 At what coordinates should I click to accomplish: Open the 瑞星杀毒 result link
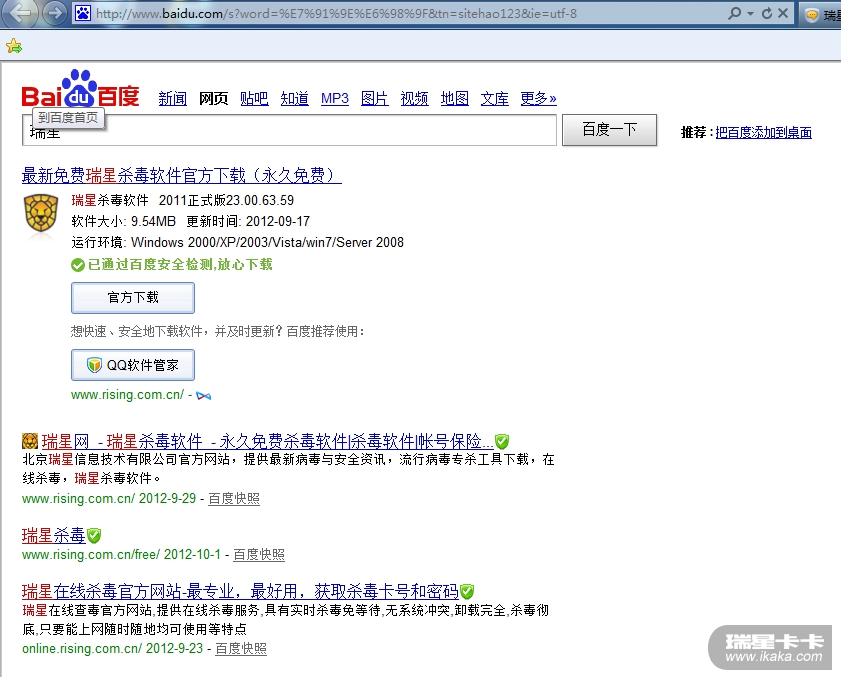pyautogui.click(x=54, y=535)
